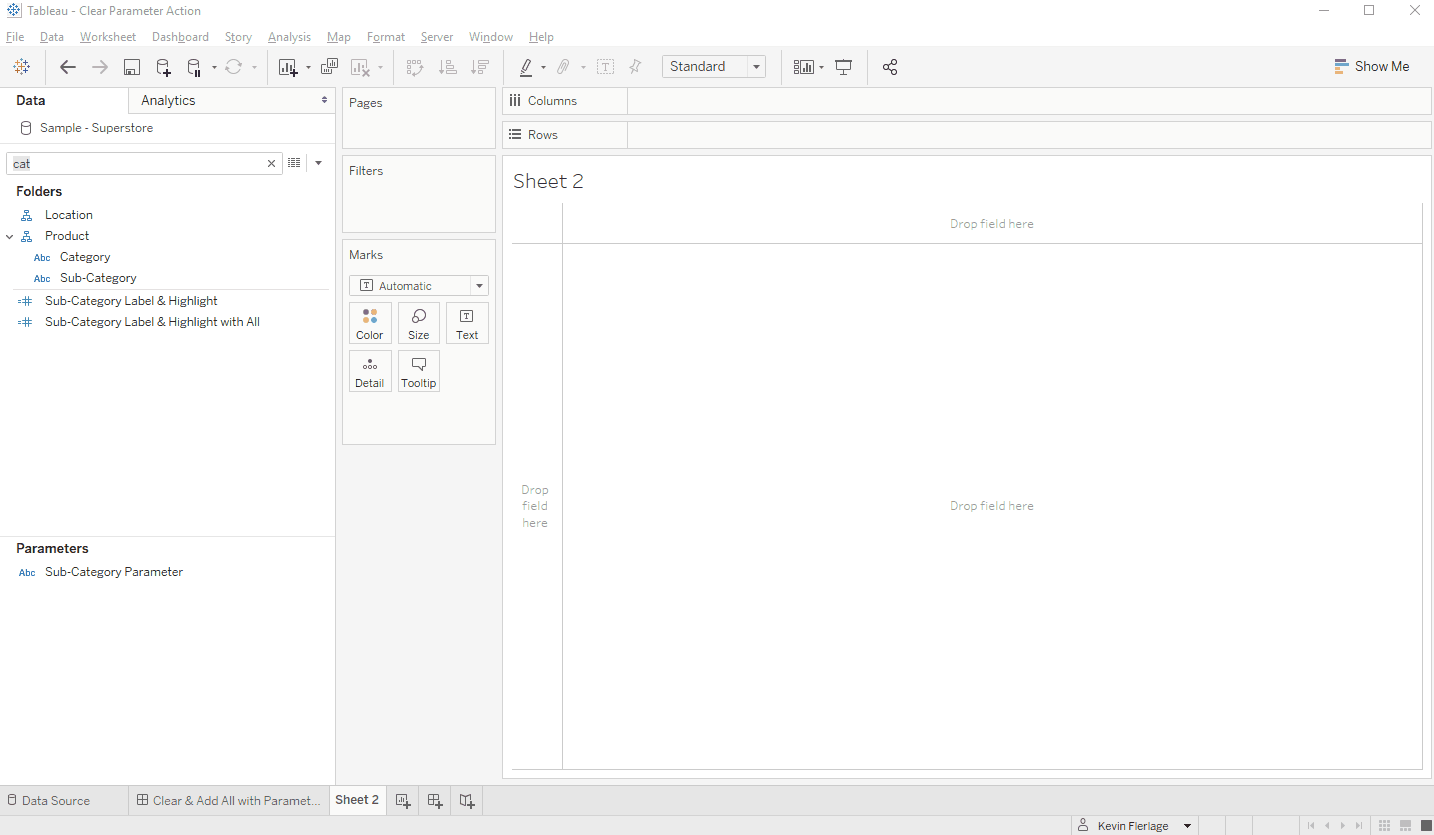Open the Data pane options dropdown arrow

[x=318, y=163]
